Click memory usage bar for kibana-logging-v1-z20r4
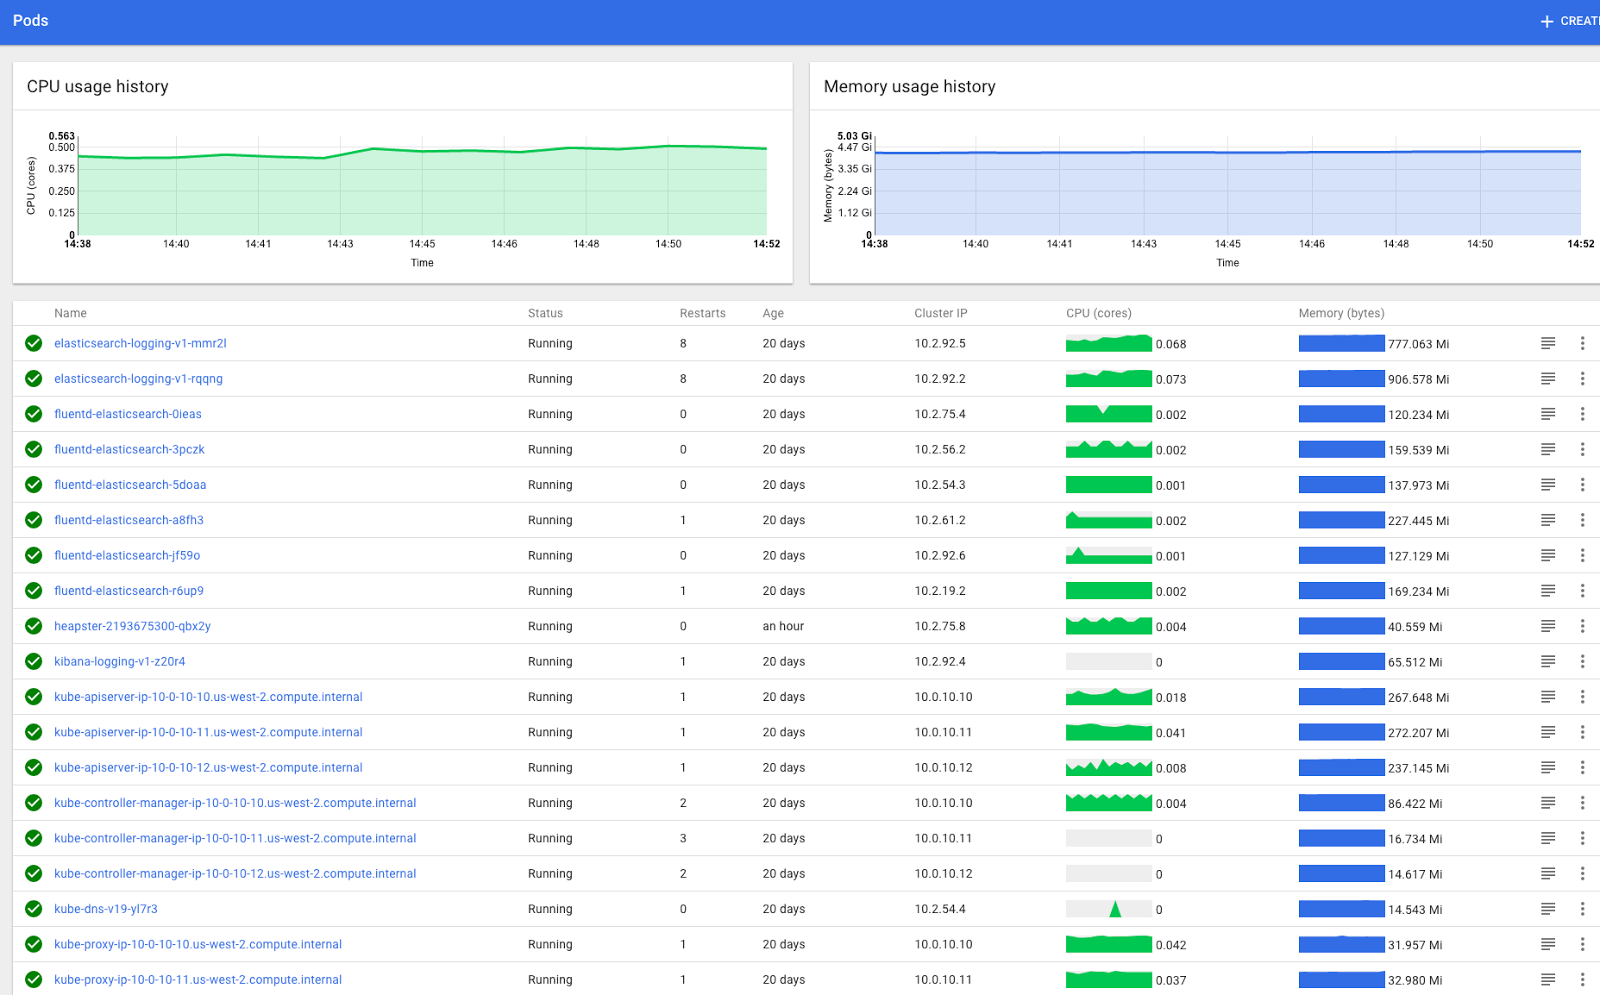The image size is (1600, 995). click(x=1340, y=661)
